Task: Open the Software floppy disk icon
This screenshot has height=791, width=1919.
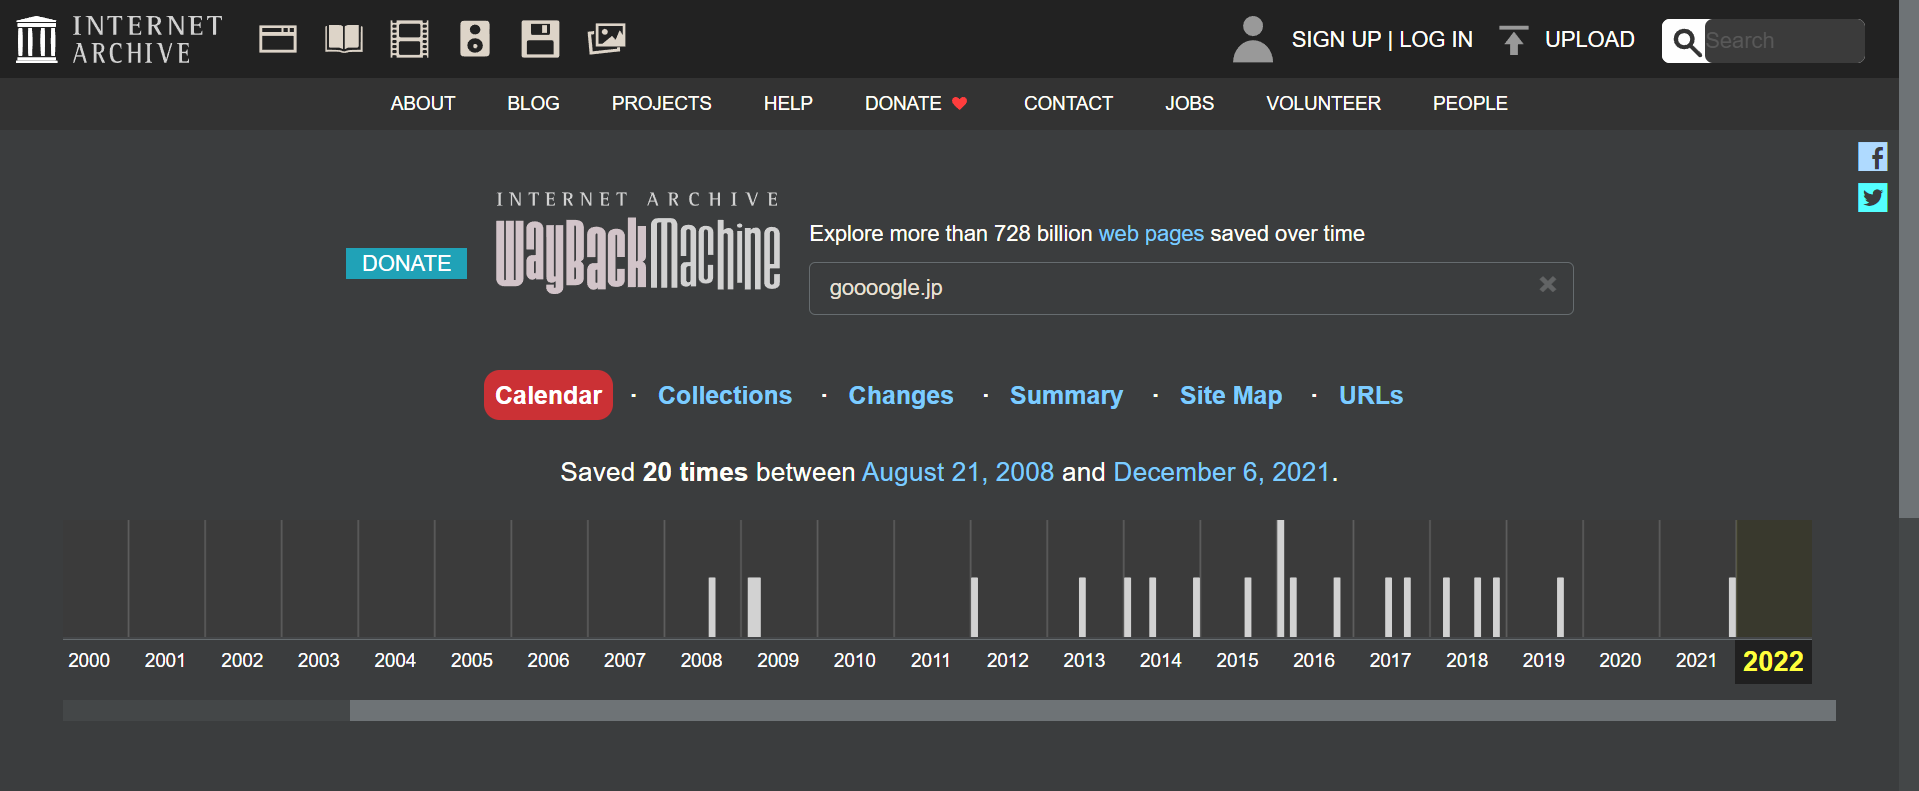Action: 540,40
